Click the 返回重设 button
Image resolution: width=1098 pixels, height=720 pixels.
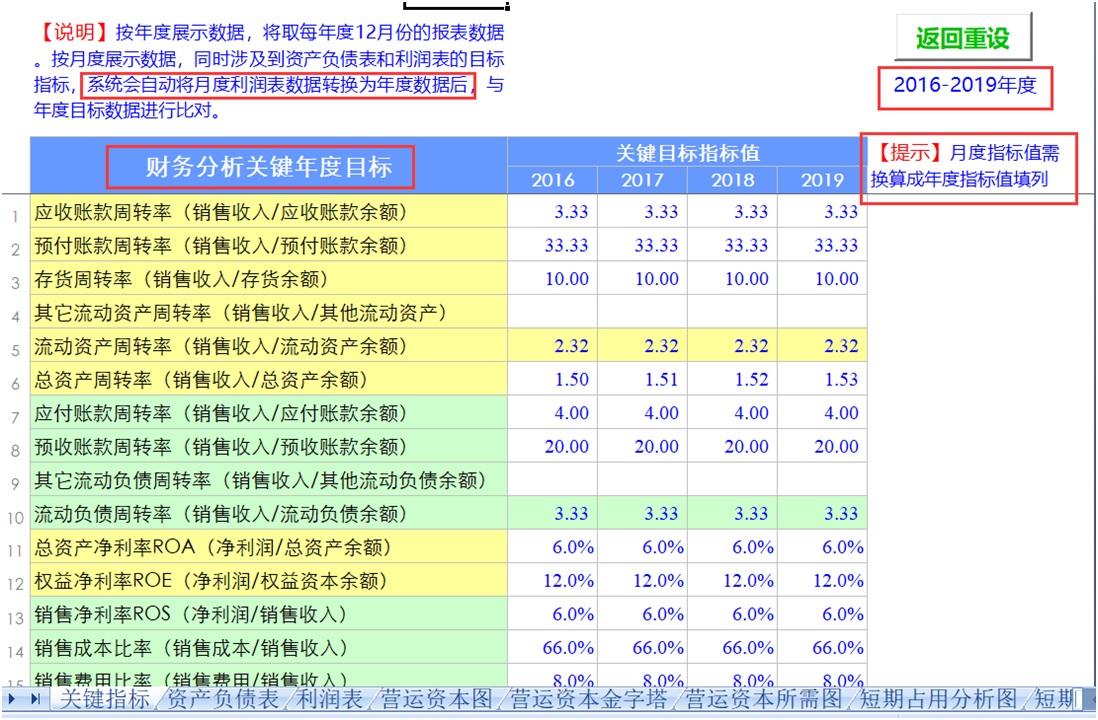(963, 38)
